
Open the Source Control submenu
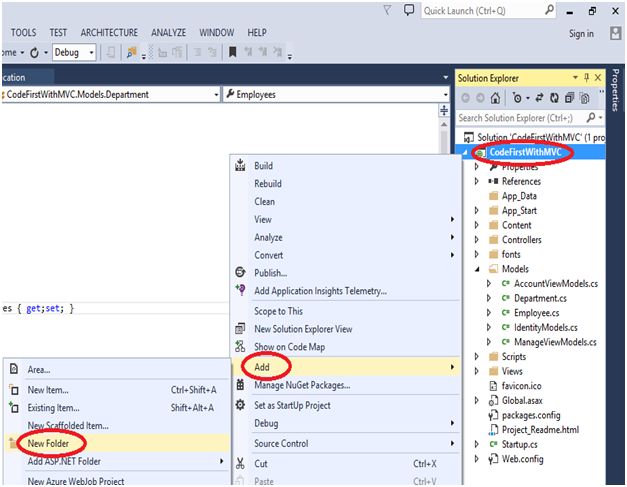click(x=346, y=443)
